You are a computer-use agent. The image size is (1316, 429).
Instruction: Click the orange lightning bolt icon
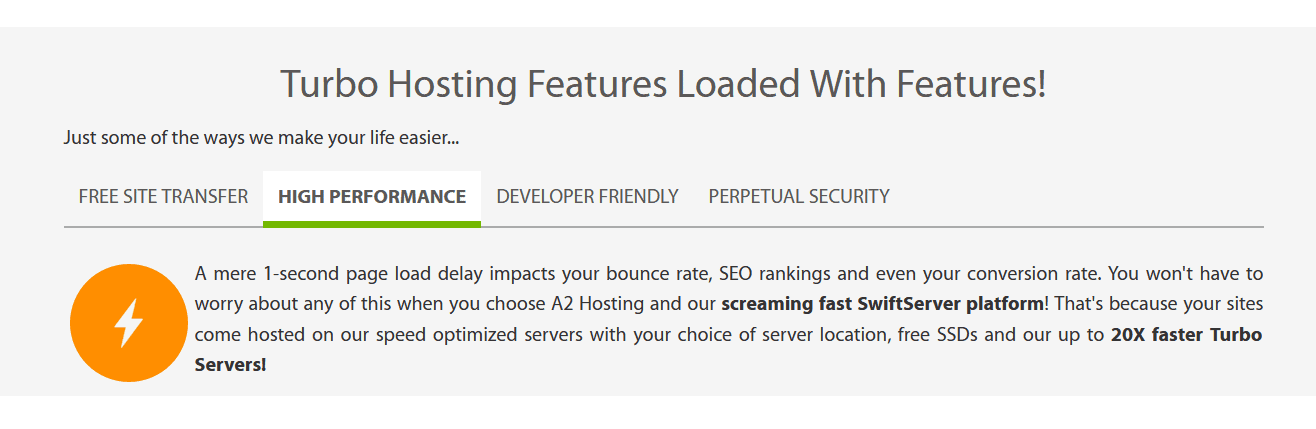pyautogui.click(x=129, y=323)
